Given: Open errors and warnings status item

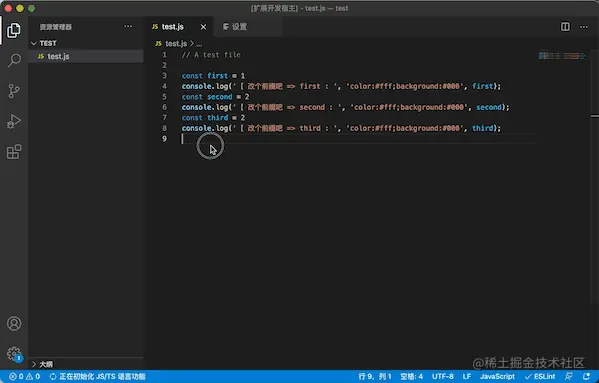Looking at the screenshot, I should pos(24,377).
